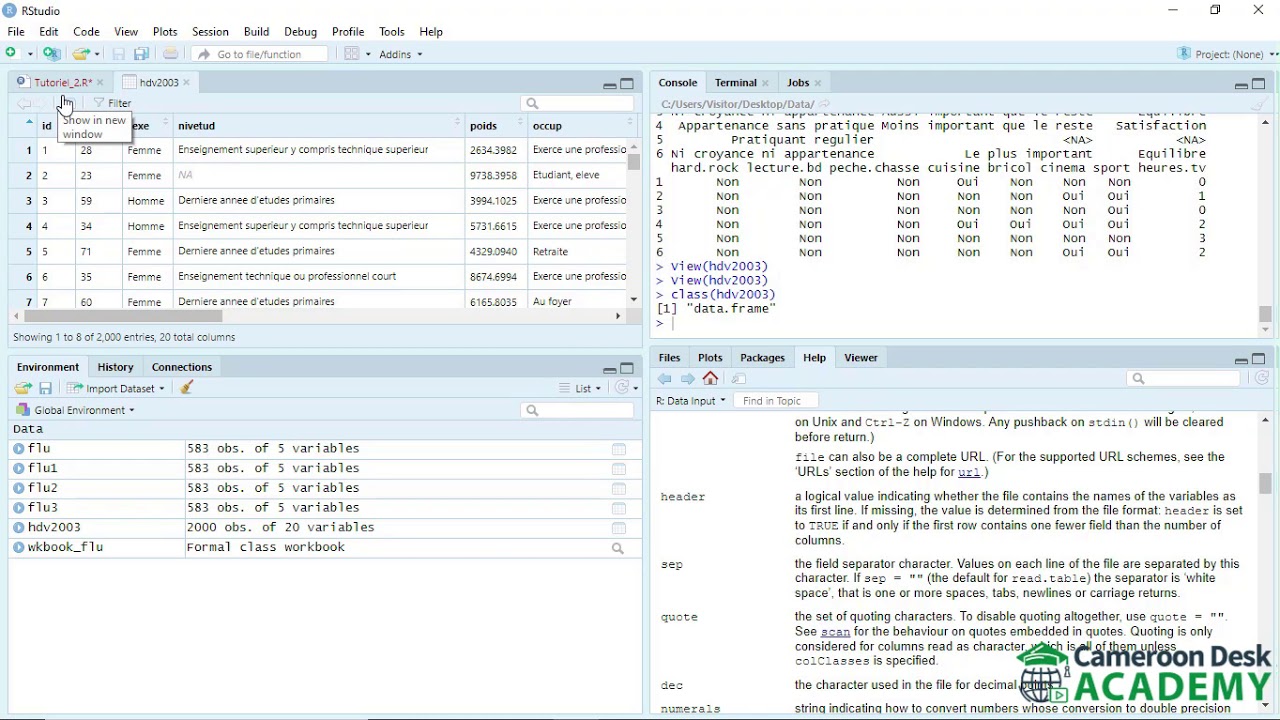Open the Import Dataset dropdown

click(x=116, y=388)
